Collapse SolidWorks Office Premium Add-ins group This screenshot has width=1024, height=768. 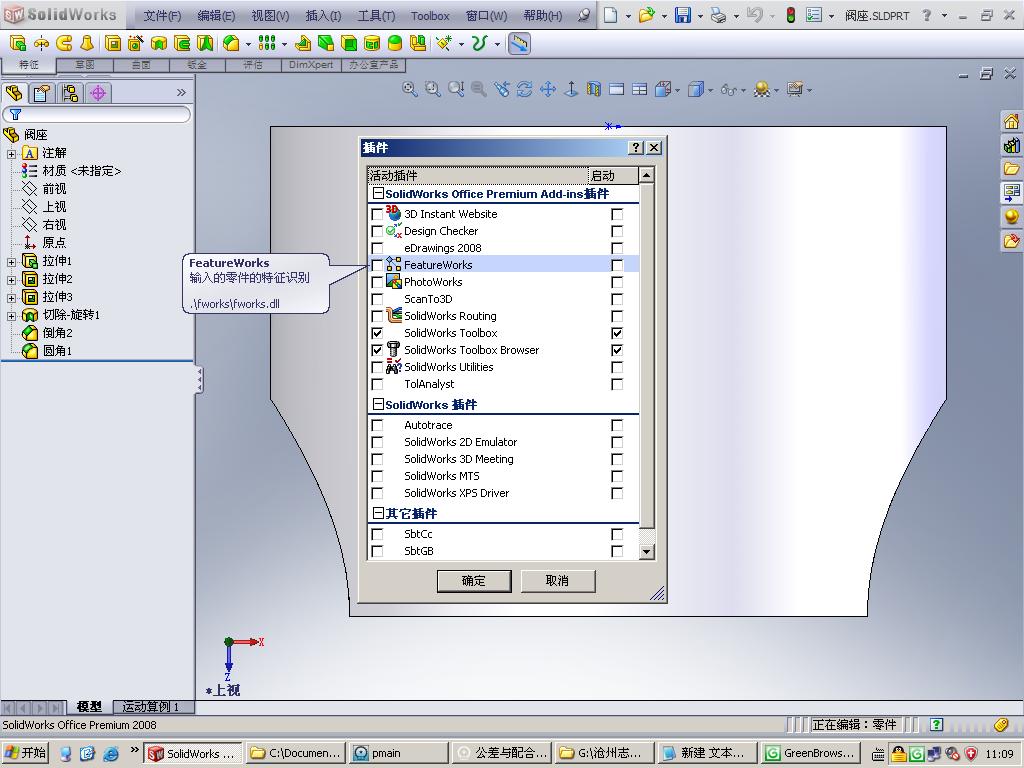[x=377, y=193]
